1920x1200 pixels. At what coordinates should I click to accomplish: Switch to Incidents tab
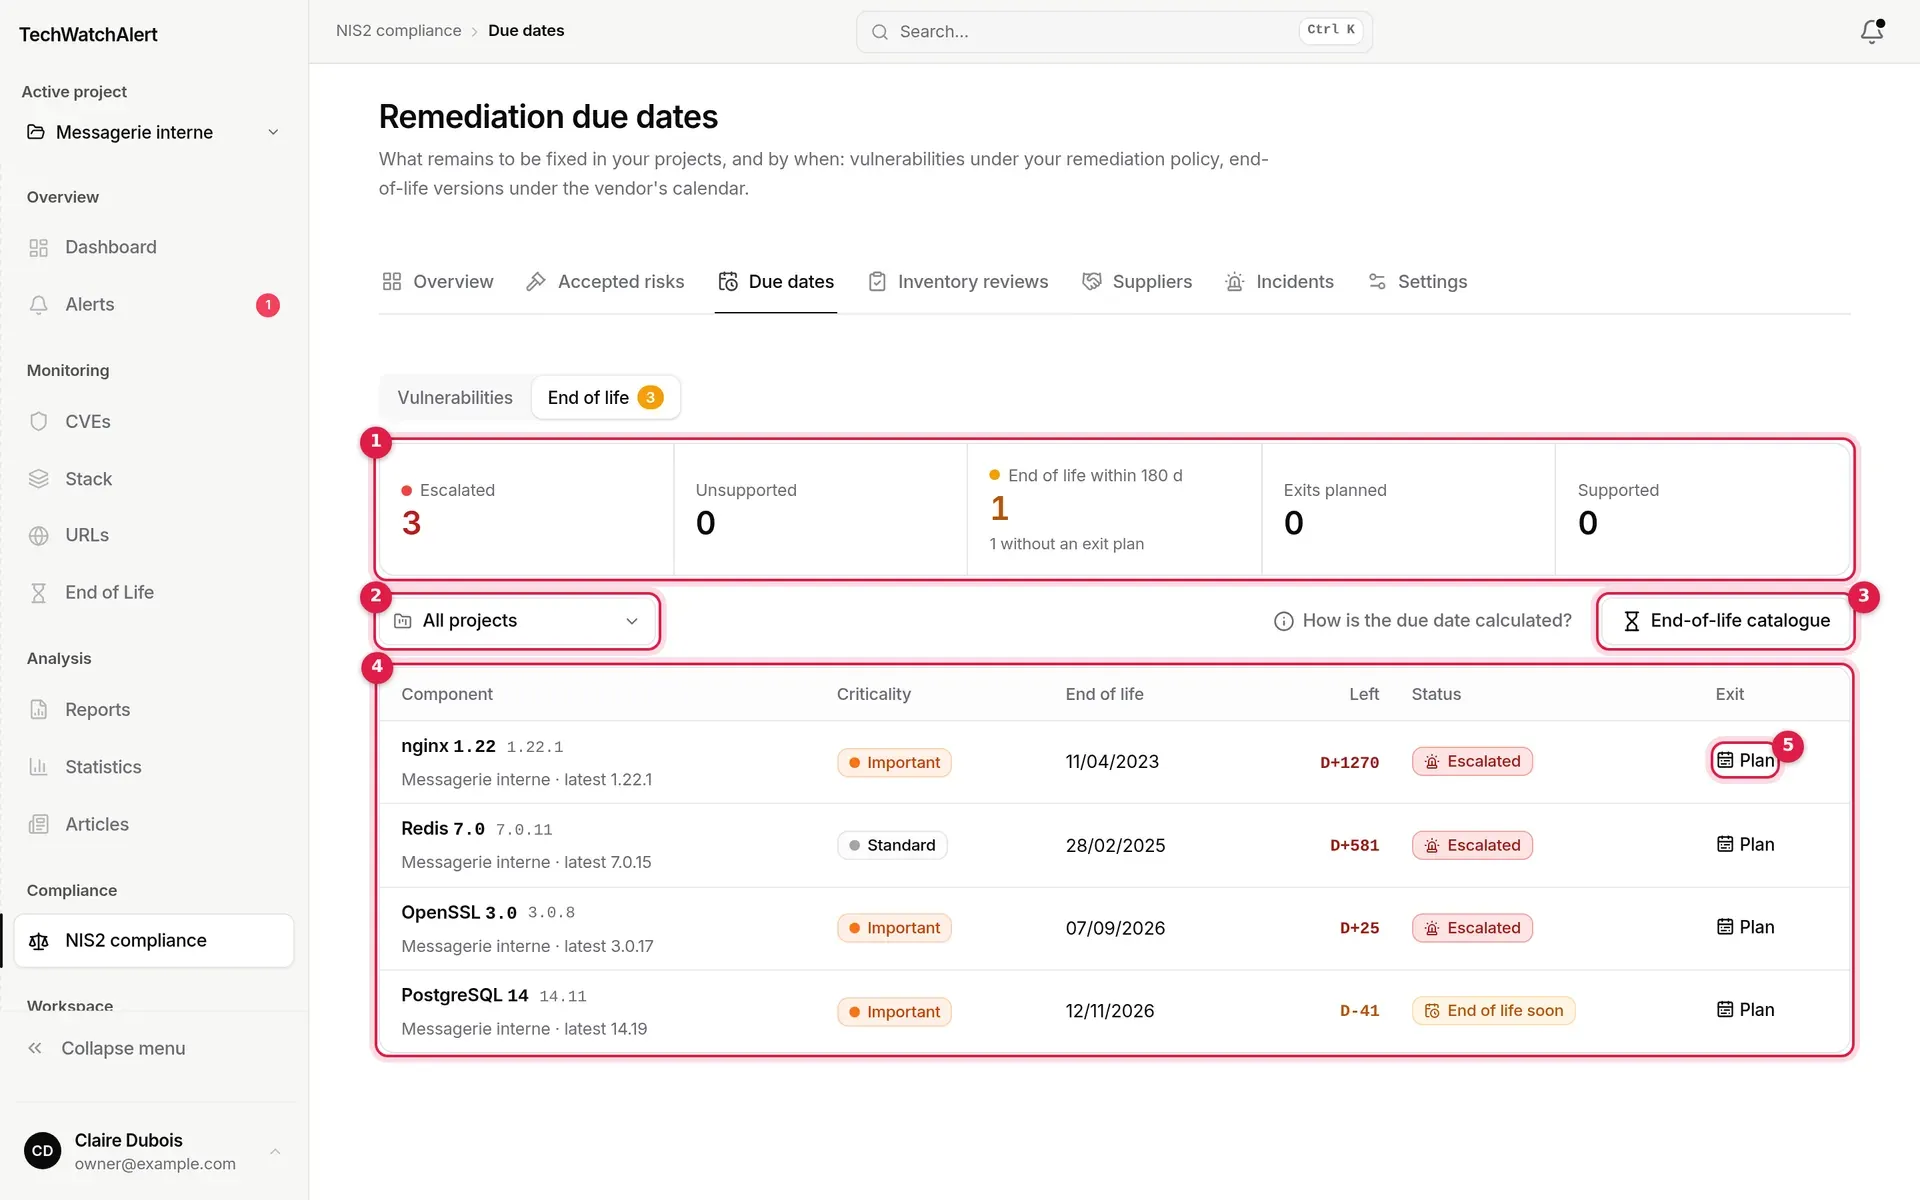point(1279,282)
